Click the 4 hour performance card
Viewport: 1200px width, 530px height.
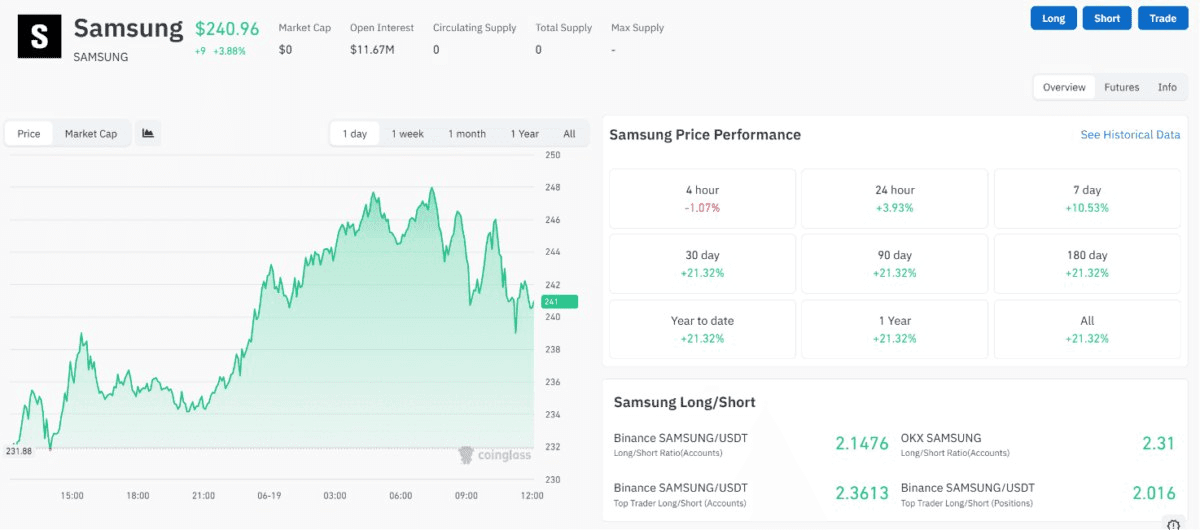703,198
